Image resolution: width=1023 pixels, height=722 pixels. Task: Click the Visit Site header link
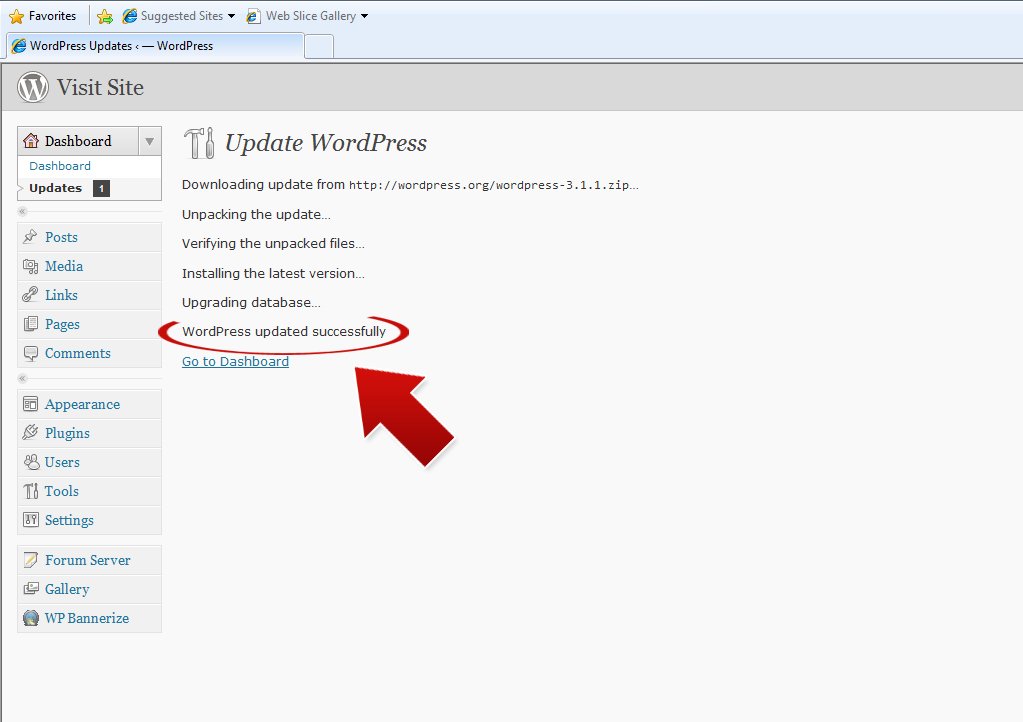click(x=100, y=87)
